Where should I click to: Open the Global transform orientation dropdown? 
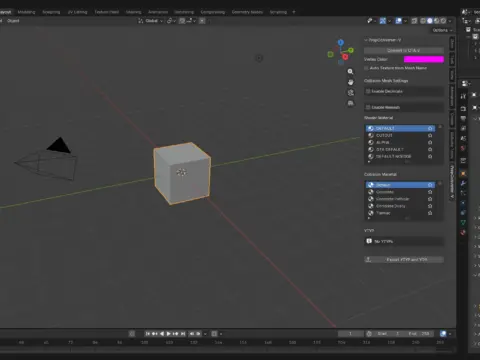tap(151, 21)
